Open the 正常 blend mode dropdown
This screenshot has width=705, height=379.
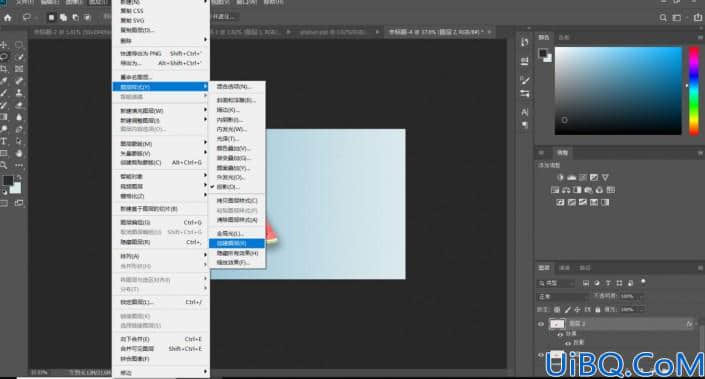[x=563, y=297]
